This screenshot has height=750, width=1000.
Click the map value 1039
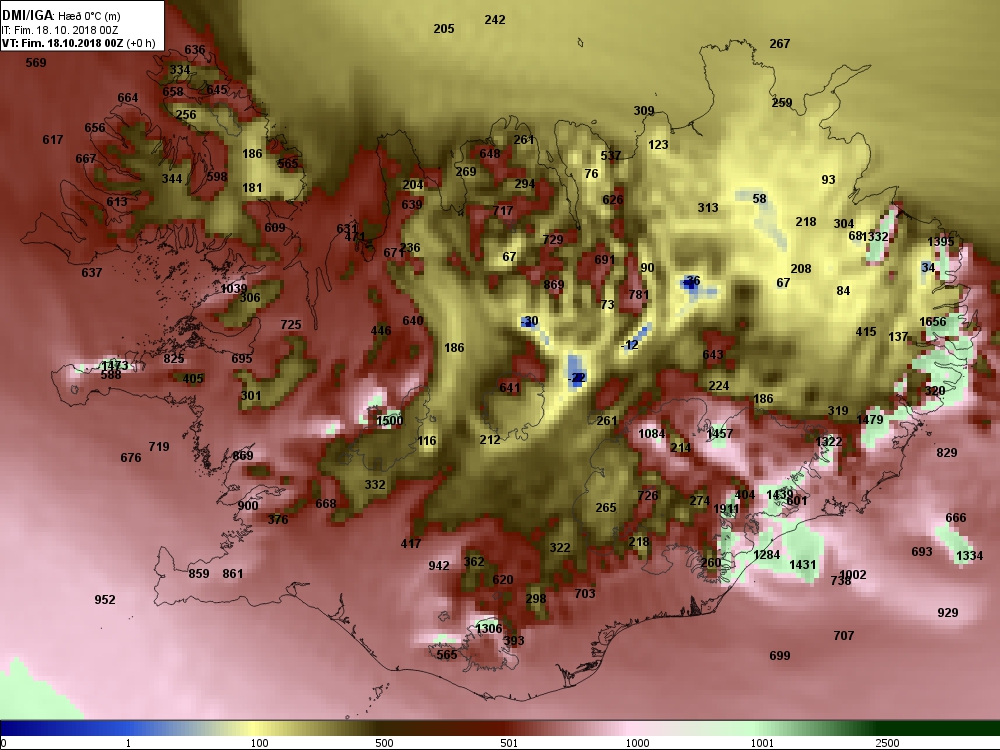pos(233,288)
